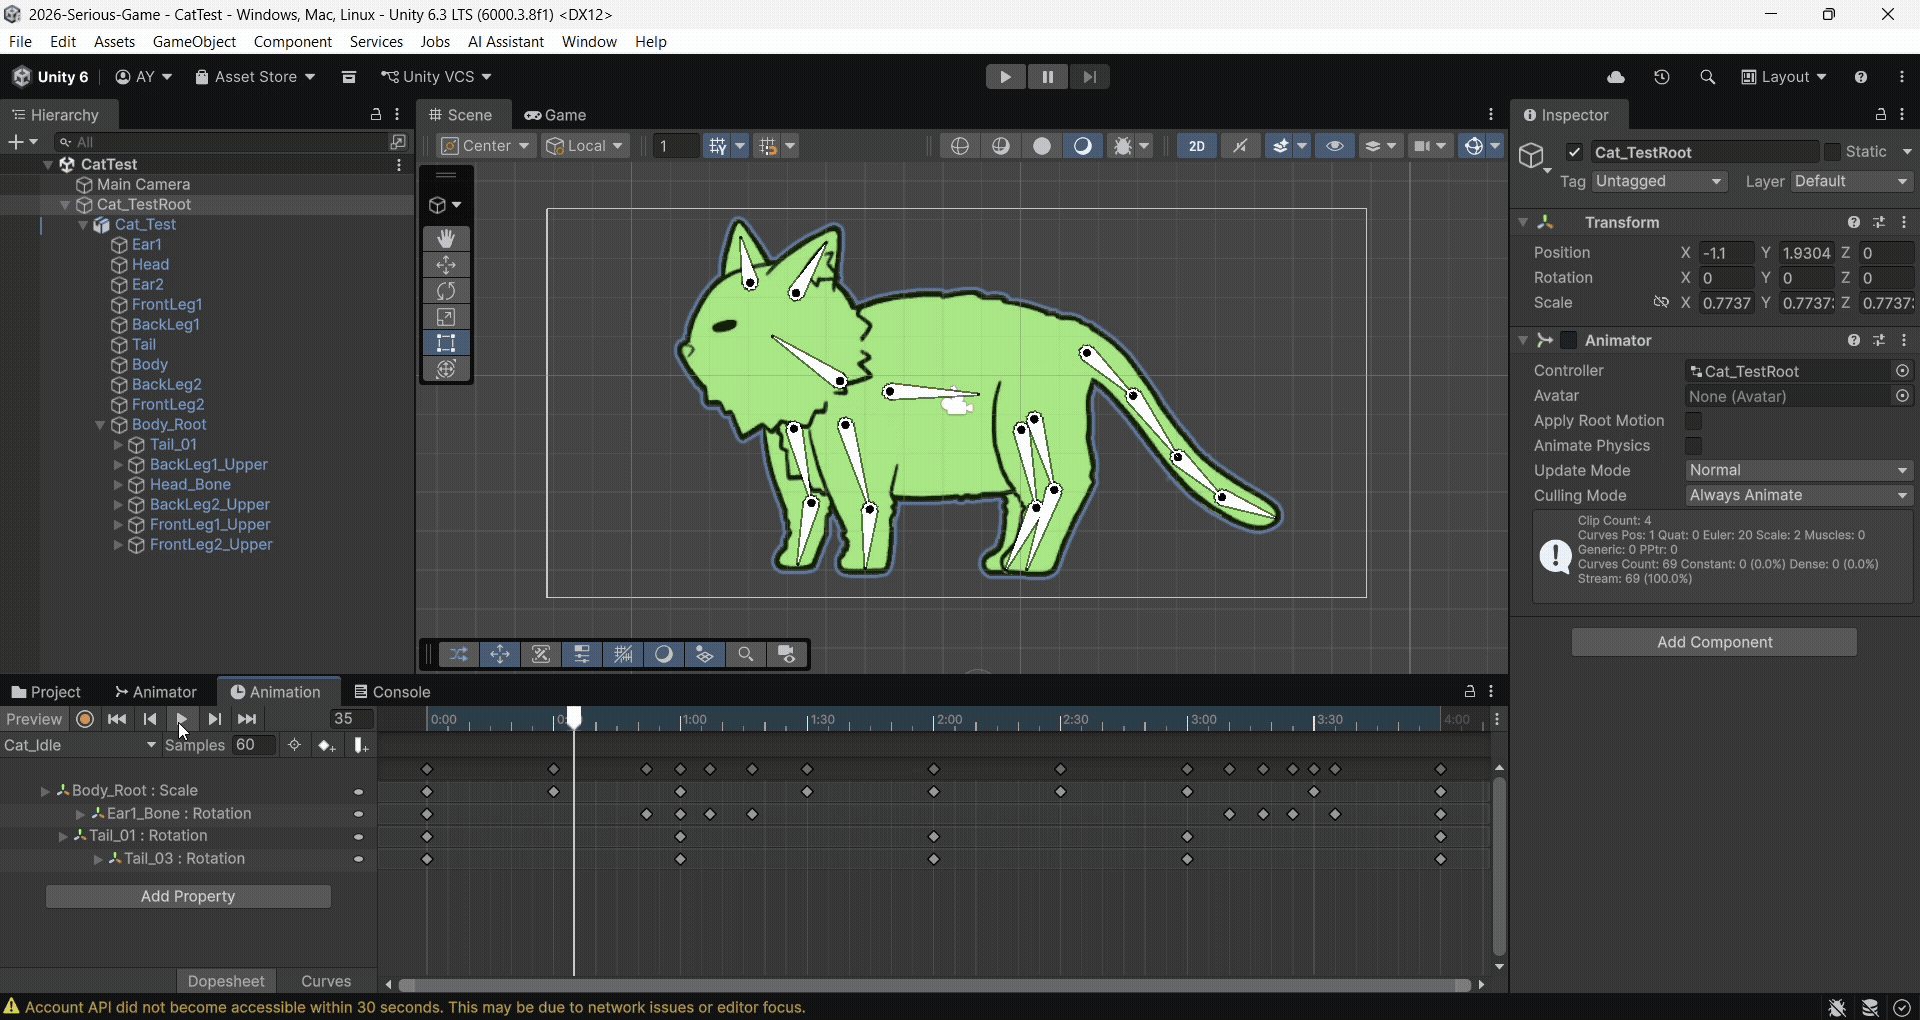
Task: Click the Add Property button
Action: tap(188, 897)
